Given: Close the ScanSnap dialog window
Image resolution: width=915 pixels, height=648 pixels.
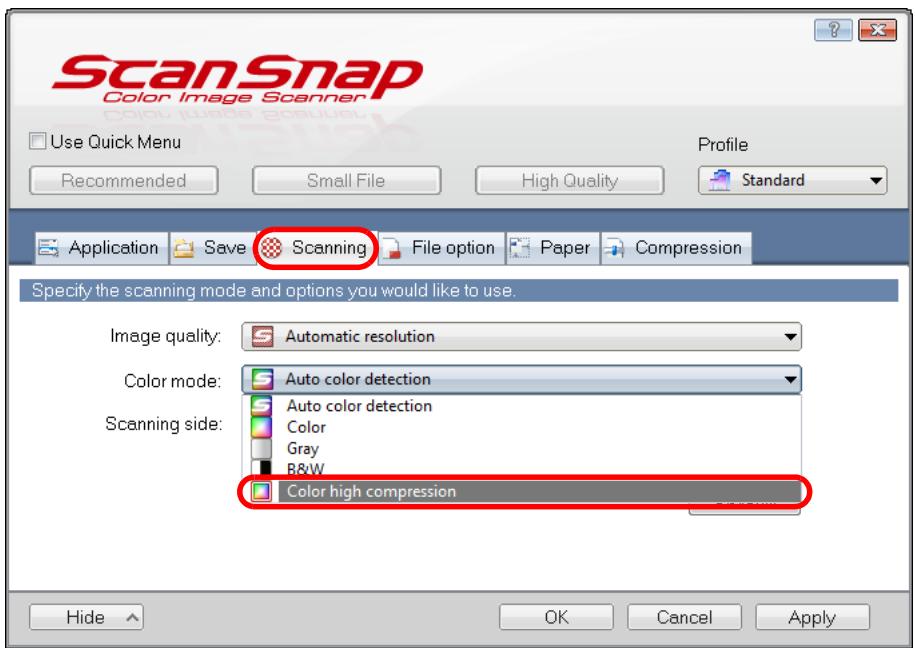Looking at the screenshot, I should [878, 30].
